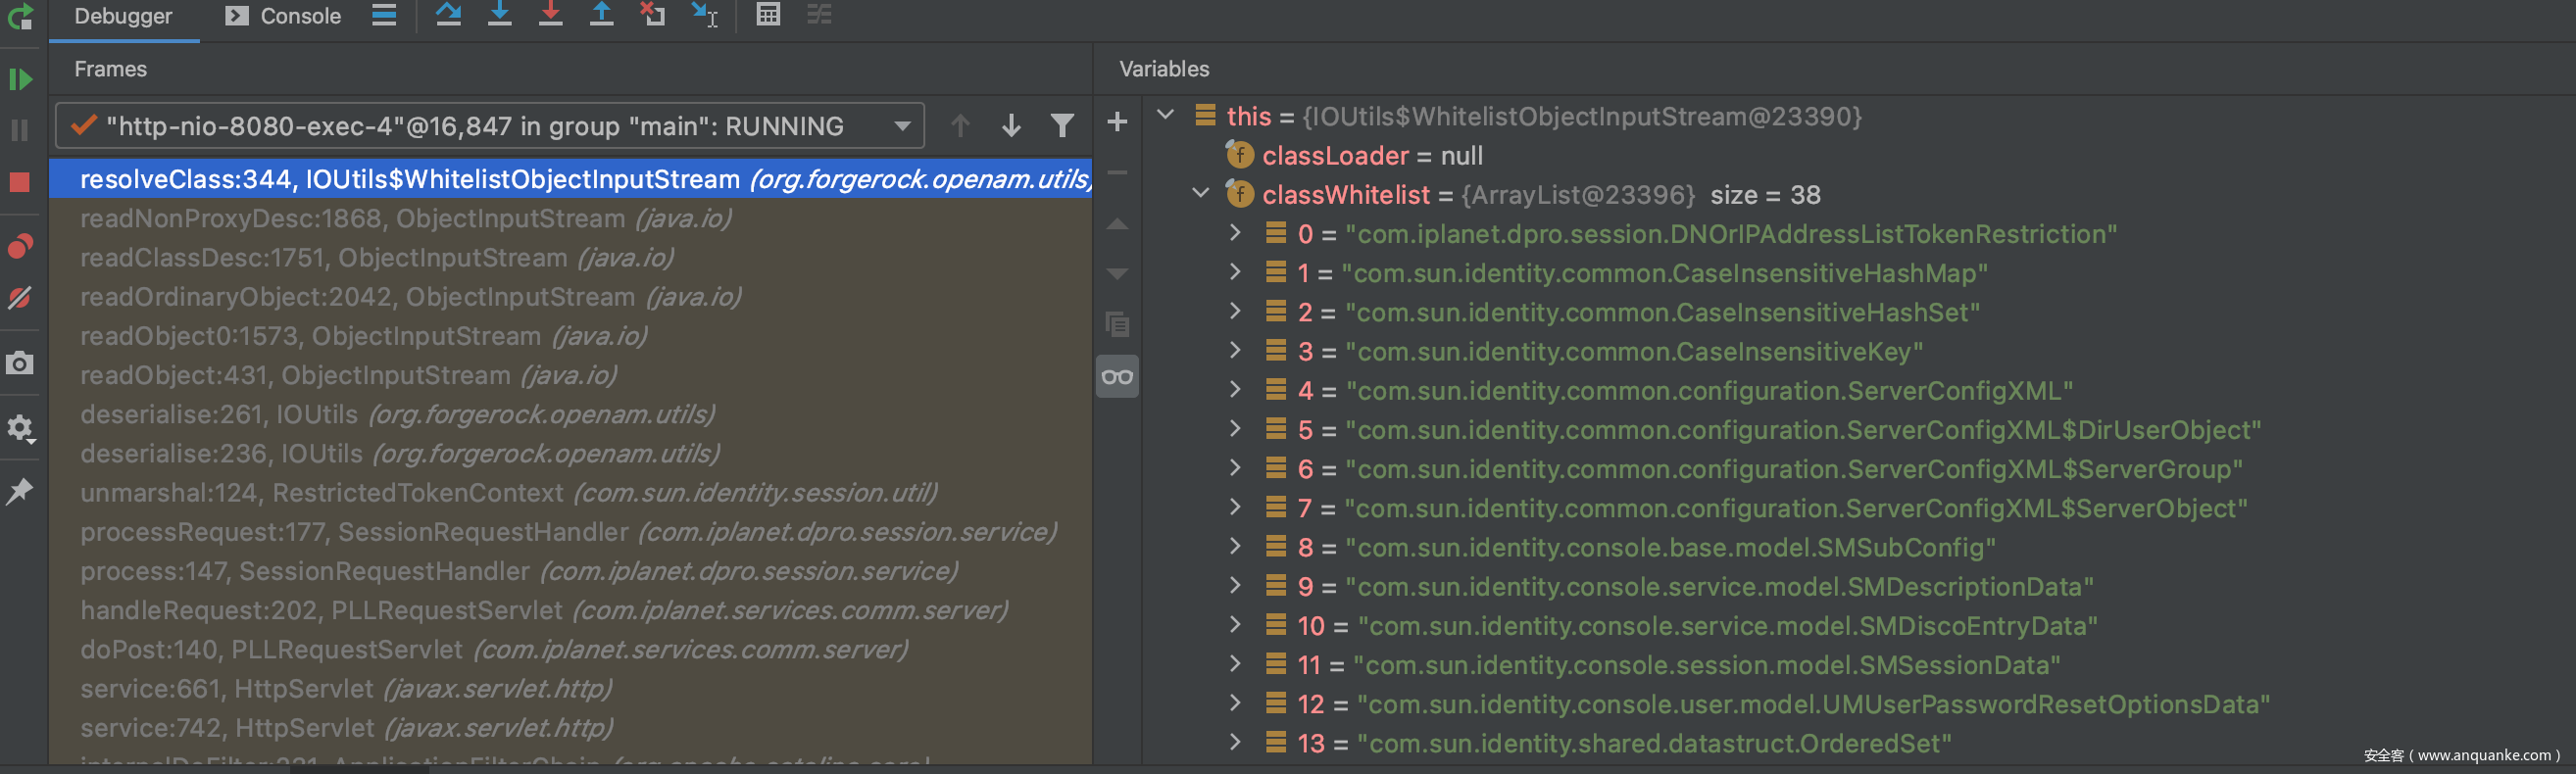Select the Debugger tab

(x=123, y=17)
